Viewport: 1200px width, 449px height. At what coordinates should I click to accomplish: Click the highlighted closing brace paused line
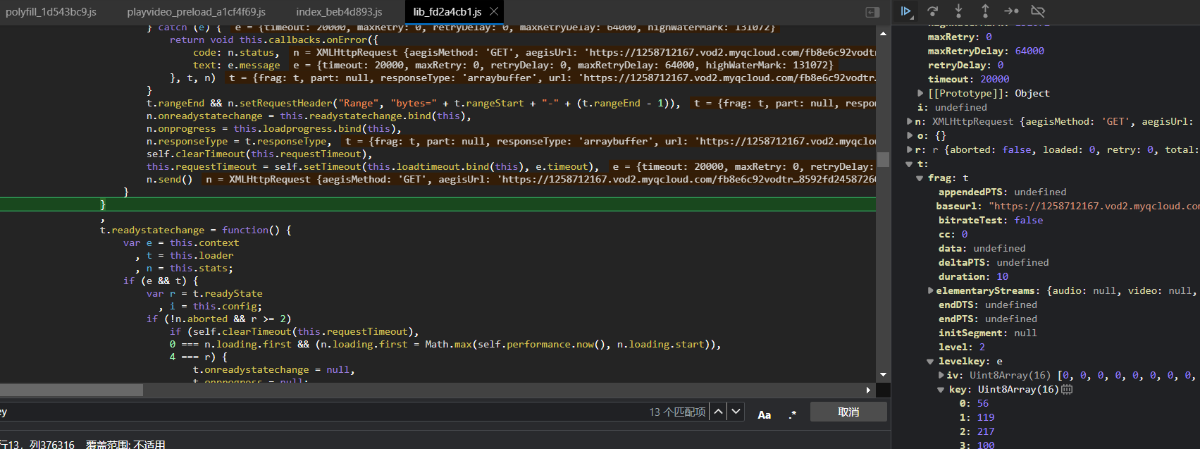(x=438, y=204)
